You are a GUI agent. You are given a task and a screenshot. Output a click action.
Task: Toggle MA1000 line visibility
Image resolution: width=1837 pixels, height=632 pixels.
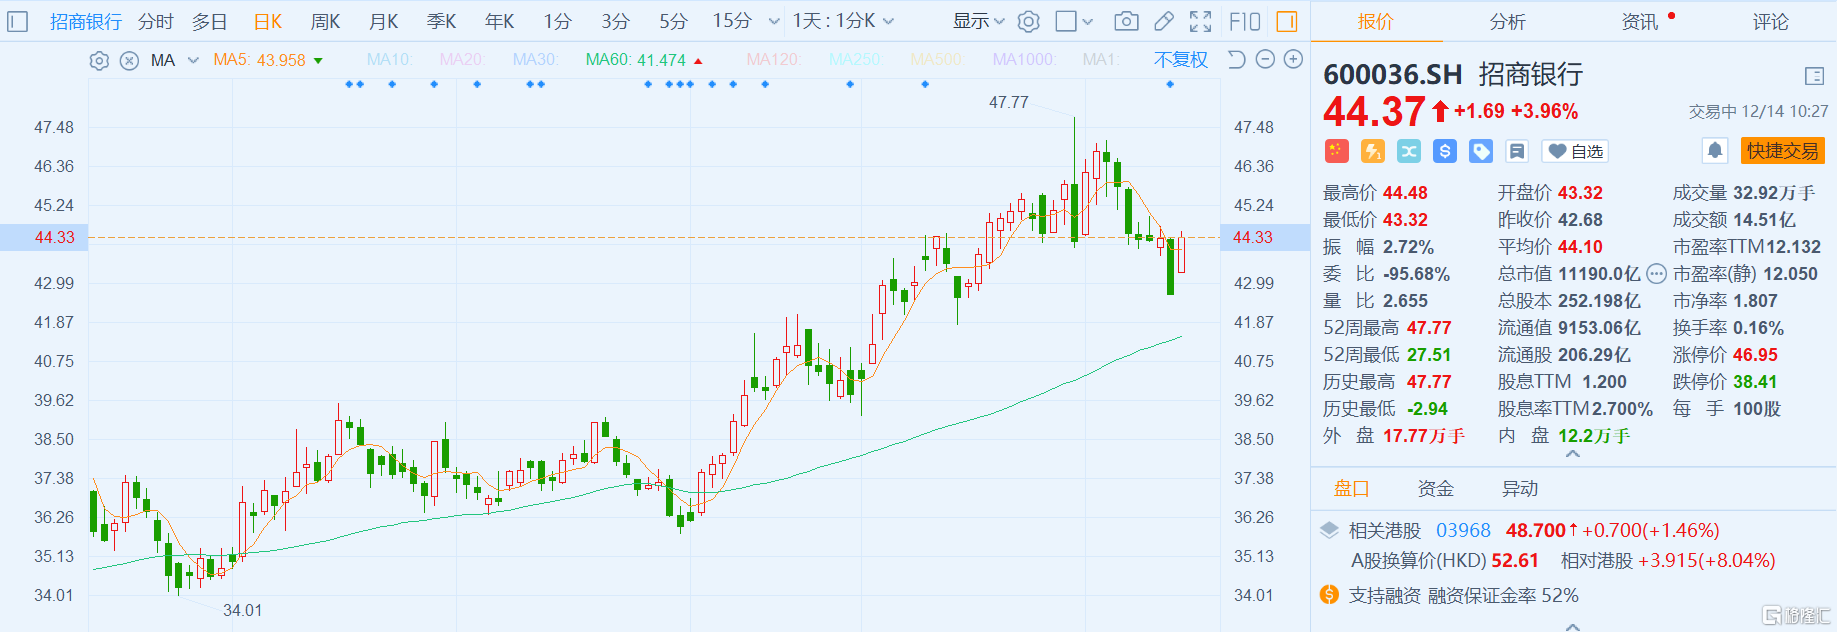tap(1023, 60)
